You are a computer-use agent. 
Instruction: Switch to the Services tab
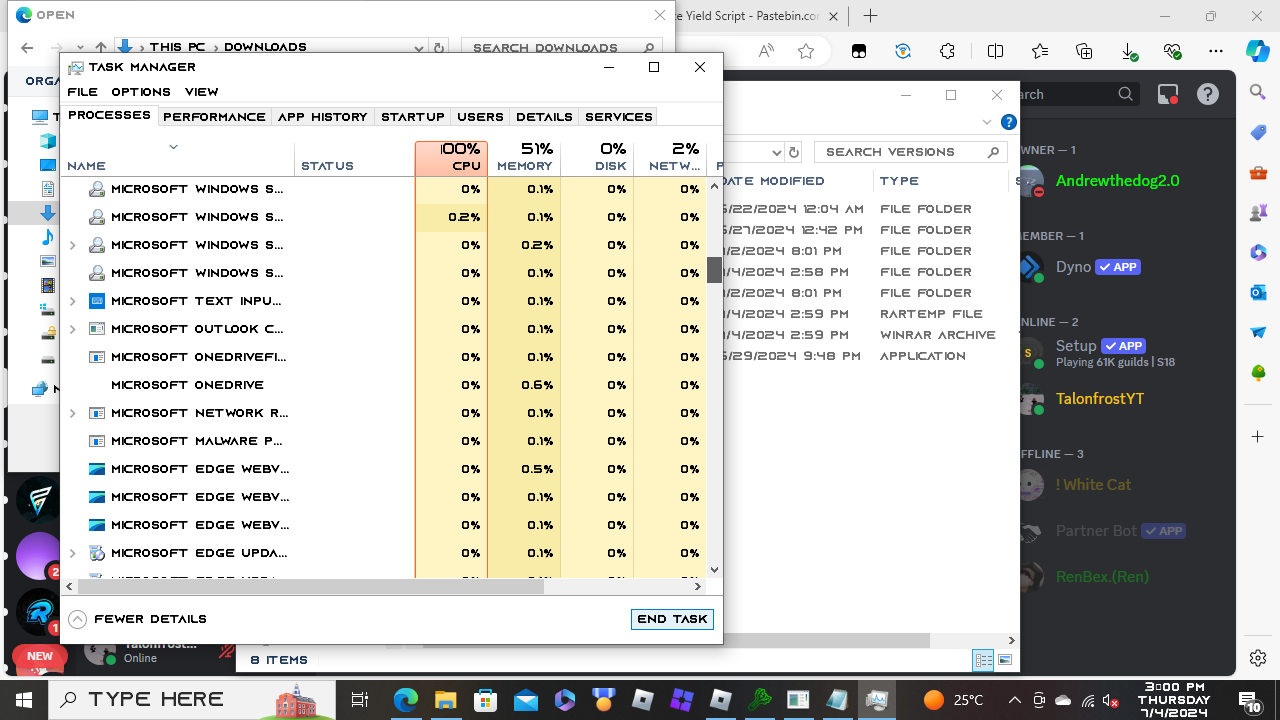coord(619,117)
